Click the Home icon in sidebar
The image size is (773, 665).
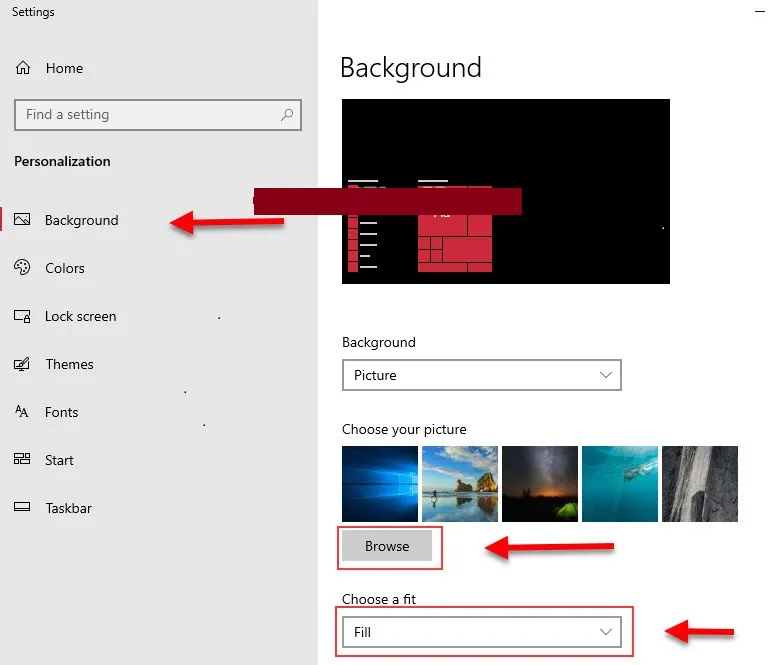tap(23, 68)
